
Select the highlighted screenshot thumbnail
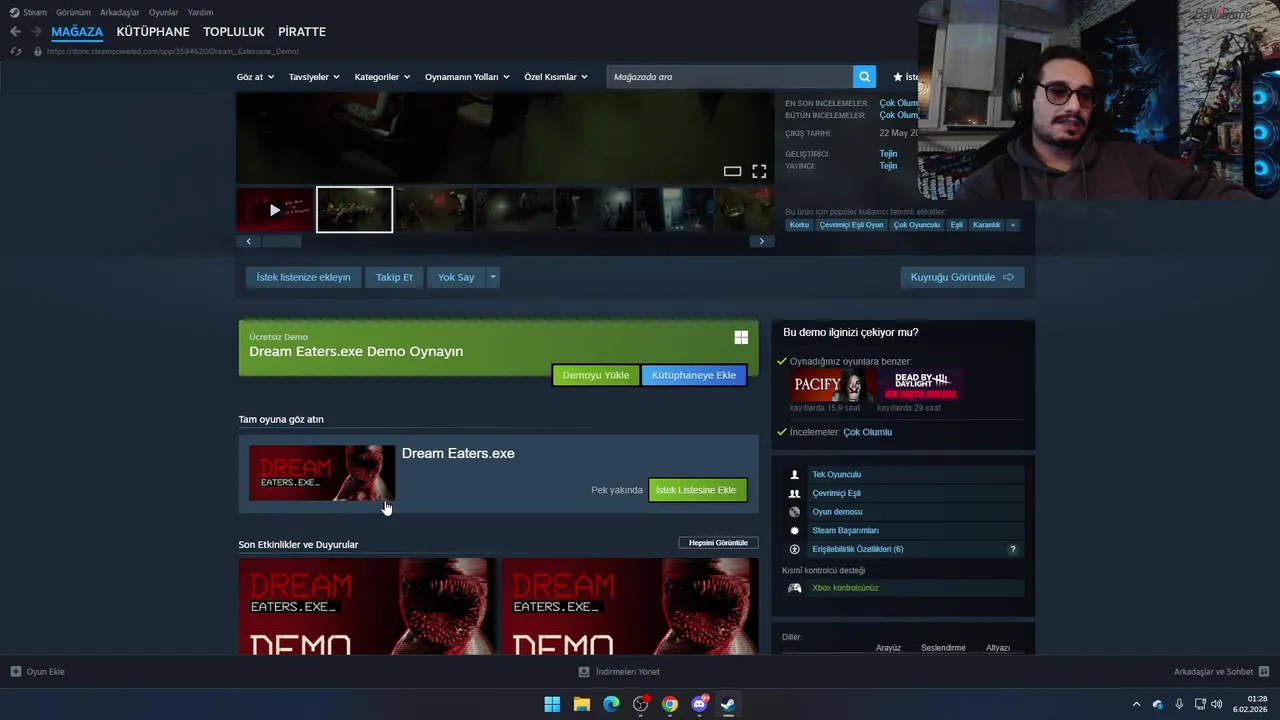click(x=354, y=210)
